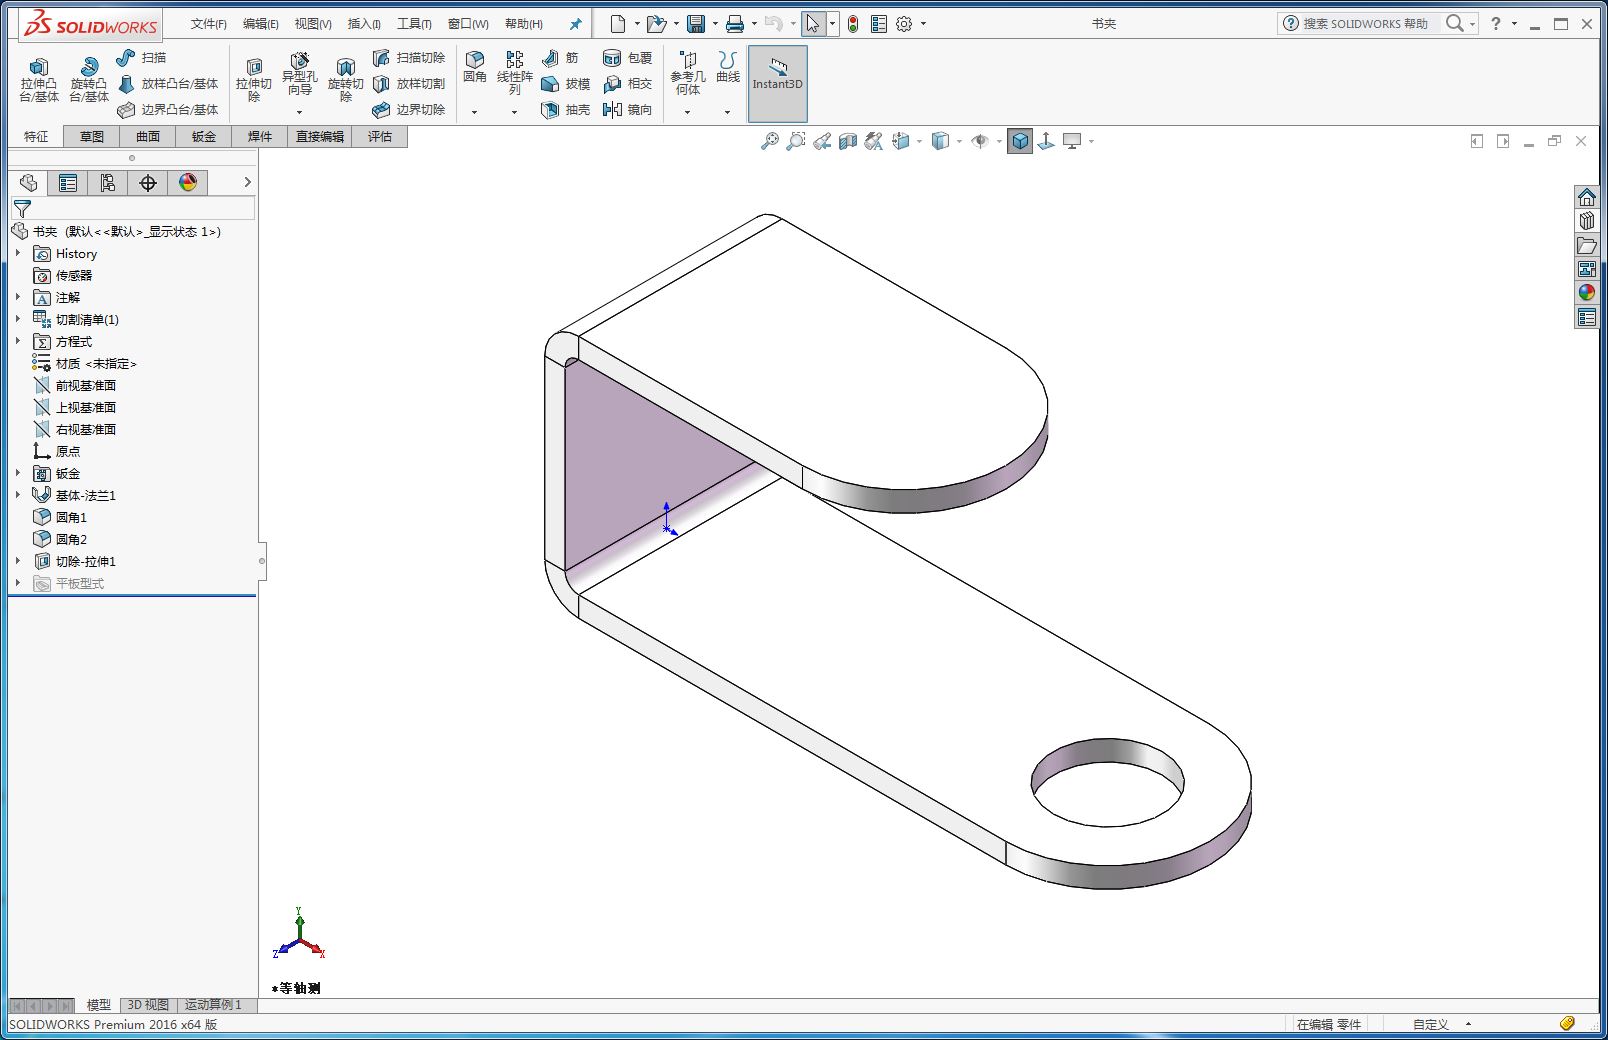Open the appearances color wheel in task pane
1608x1040 pixels.
[x=1587, y=293]
